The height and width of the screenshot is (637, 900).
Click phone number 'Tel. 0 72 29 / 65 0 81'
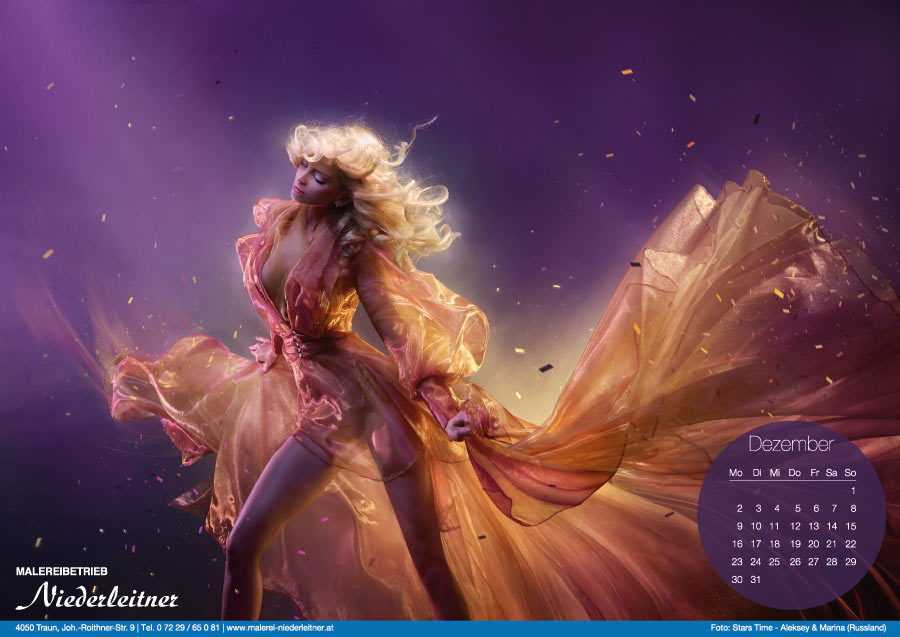[x=180, y=628]
